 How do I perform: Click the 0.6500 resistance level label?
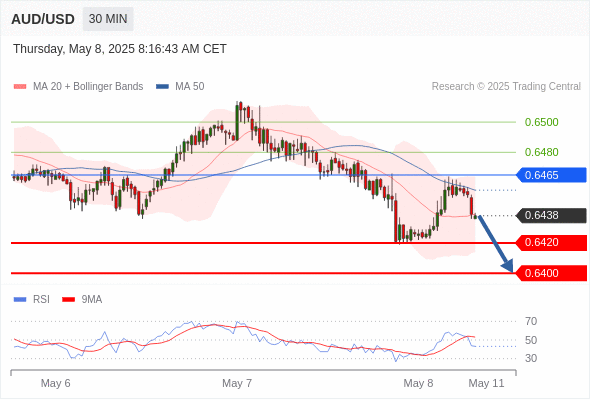[541, 122]
